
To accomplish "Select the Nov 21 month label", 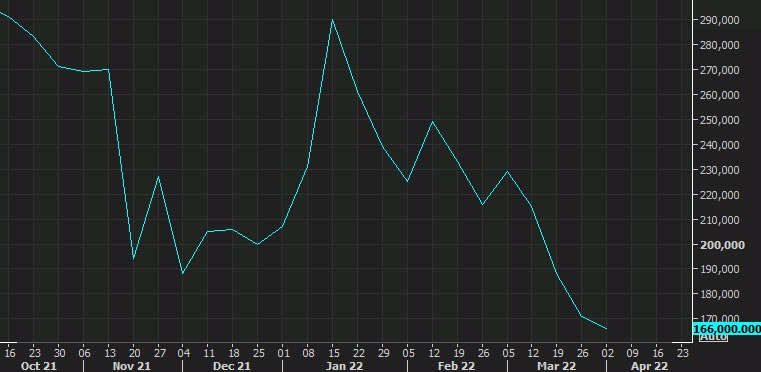I will tap(132, 366).
